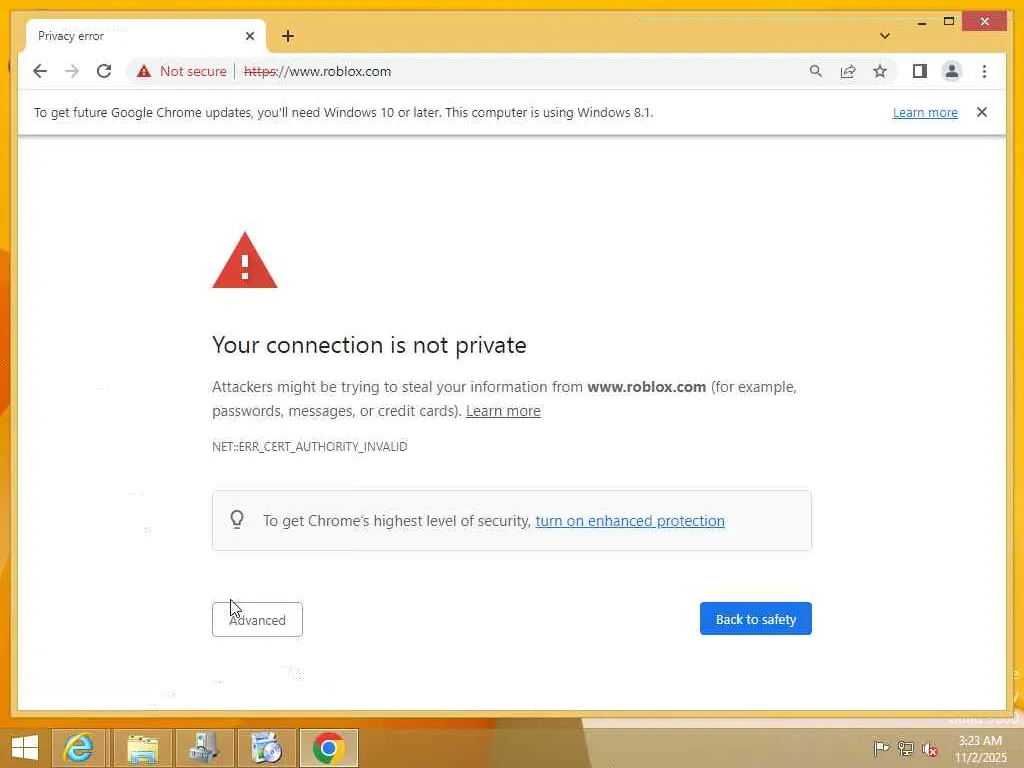The width and height of the screenshot is (1024, 768).
Task: Click the zoom magnifier icon in address bar
Action: pyautogui.click(x=816, y=71)
